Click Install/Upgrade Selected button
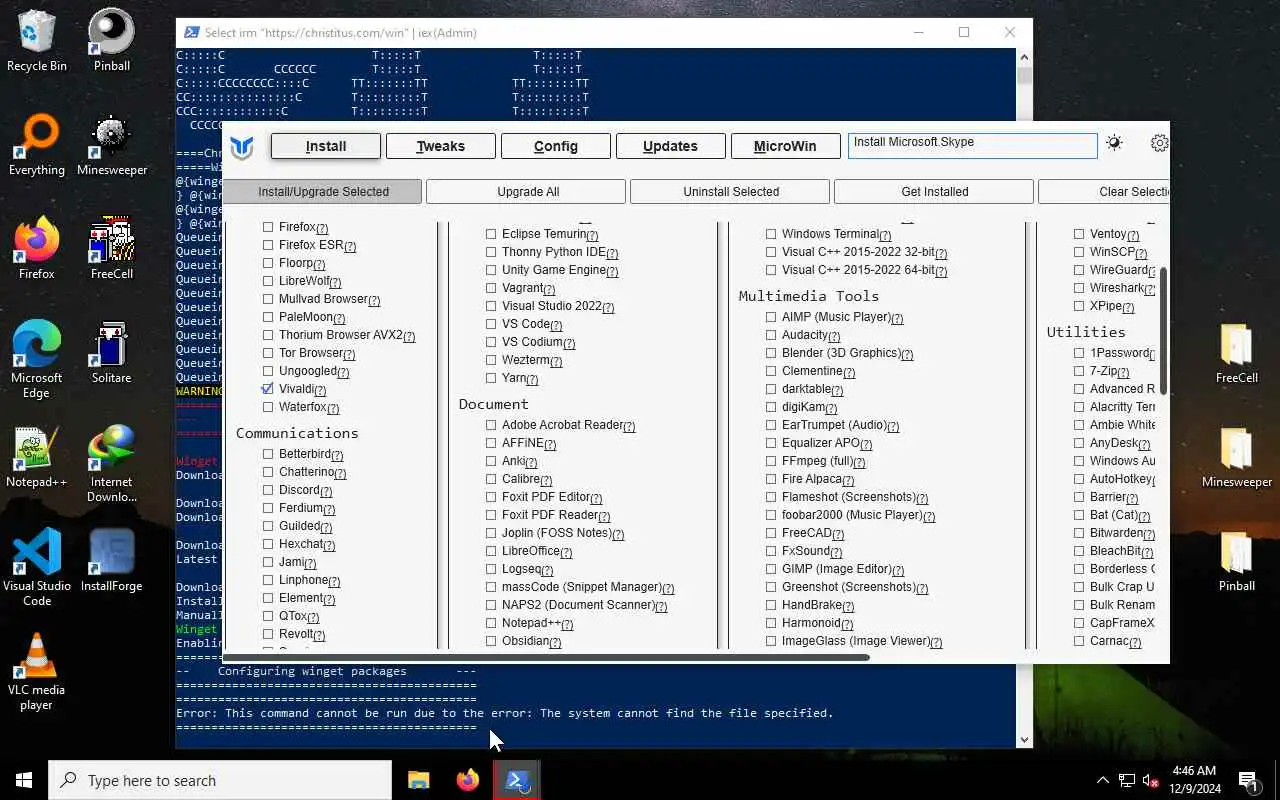Image resolution: width=1280 pixels, height=800 pixels. pos(323,191)
